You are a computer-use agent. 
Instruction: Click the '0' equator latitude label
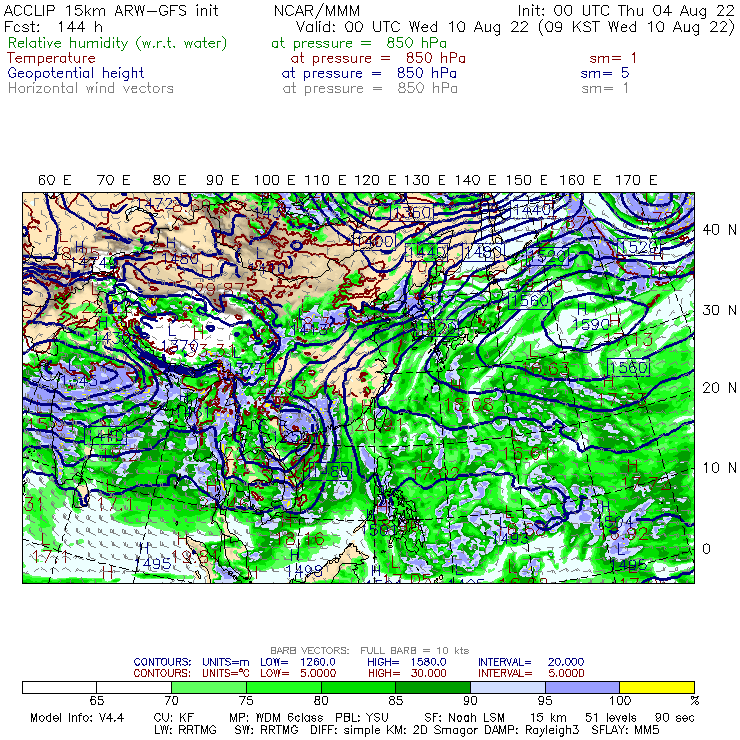click(x=706, y=549)
